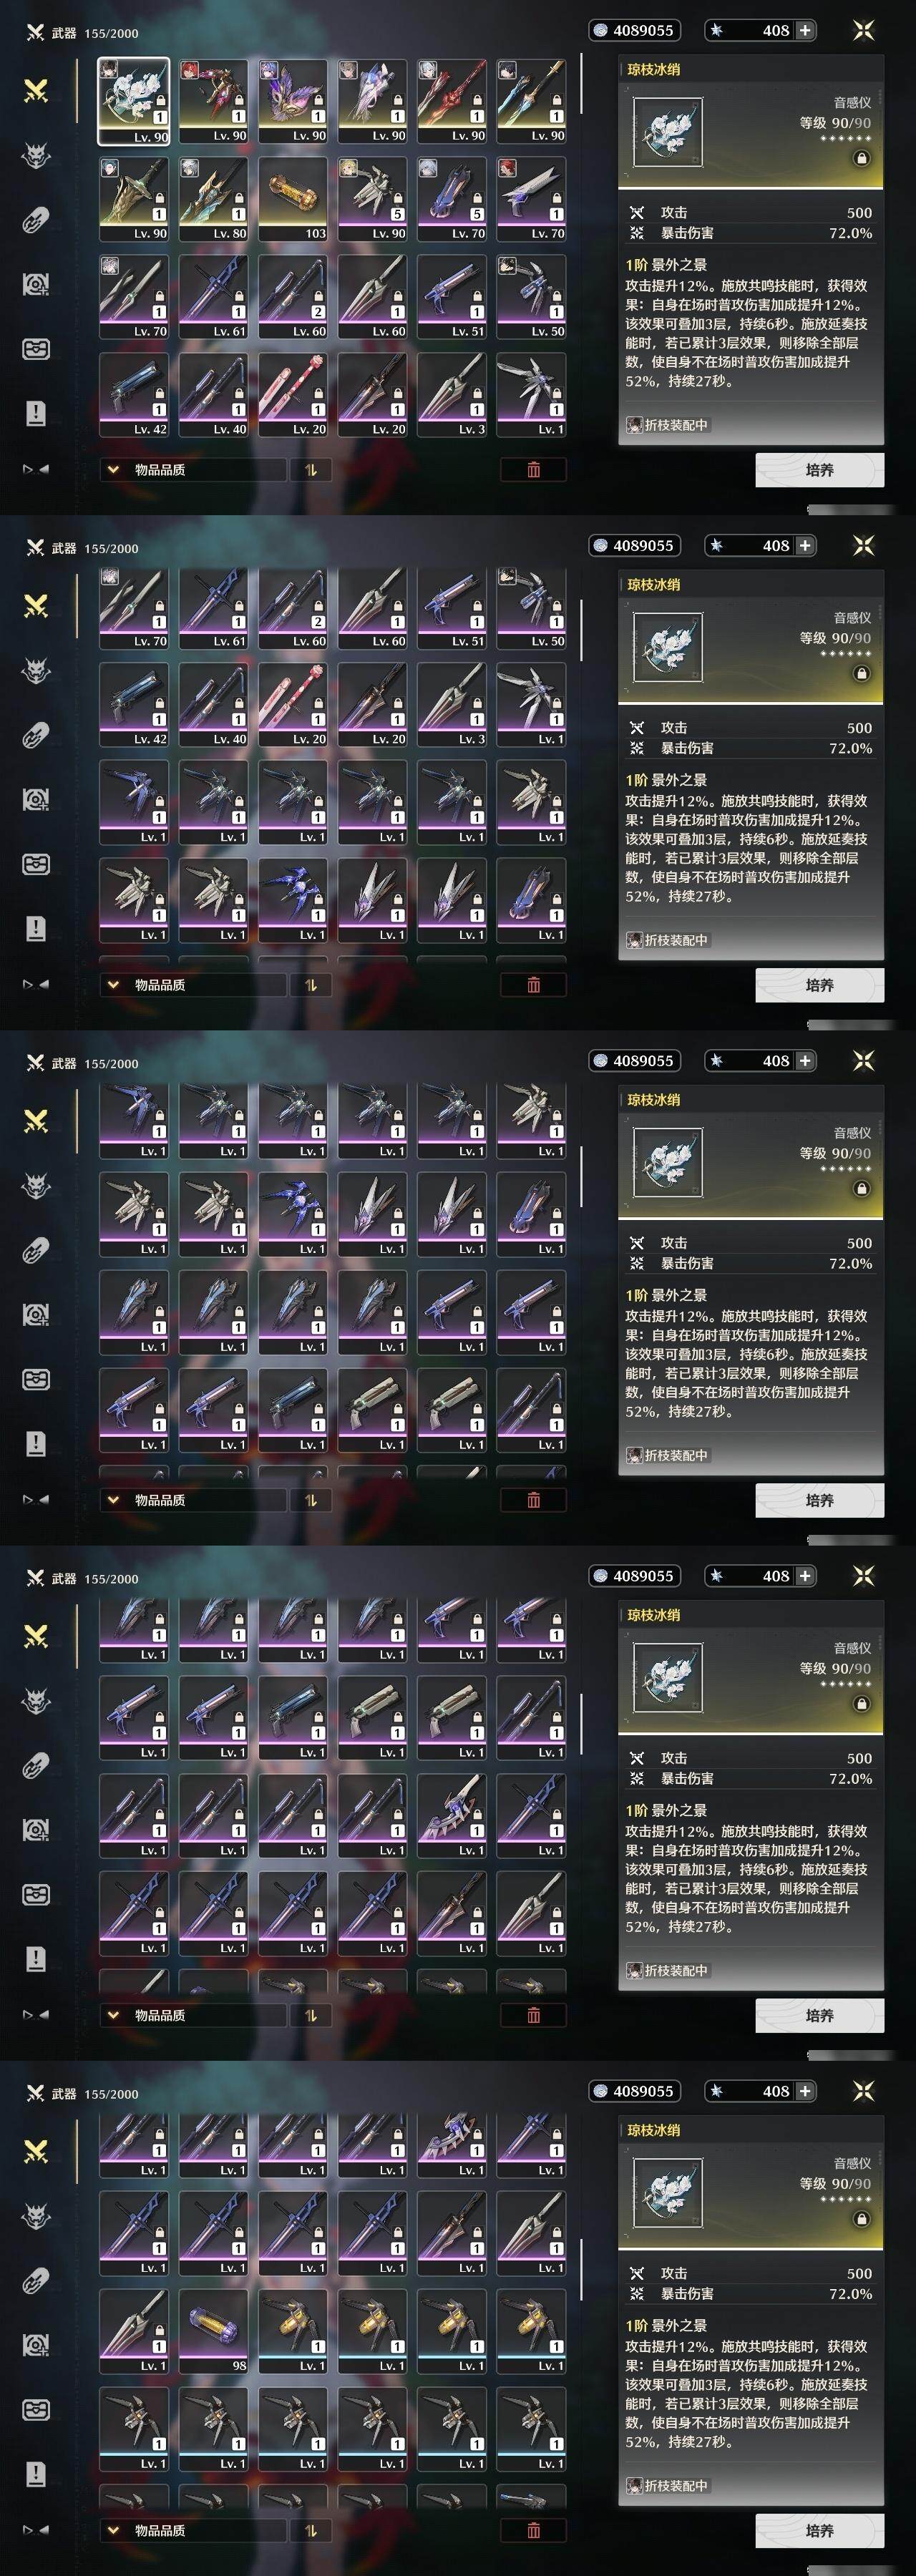Click the 培养 button in the topmost screen
Image resolution: width=916 pixels, height=2576 pixels.
click(819, 469)
